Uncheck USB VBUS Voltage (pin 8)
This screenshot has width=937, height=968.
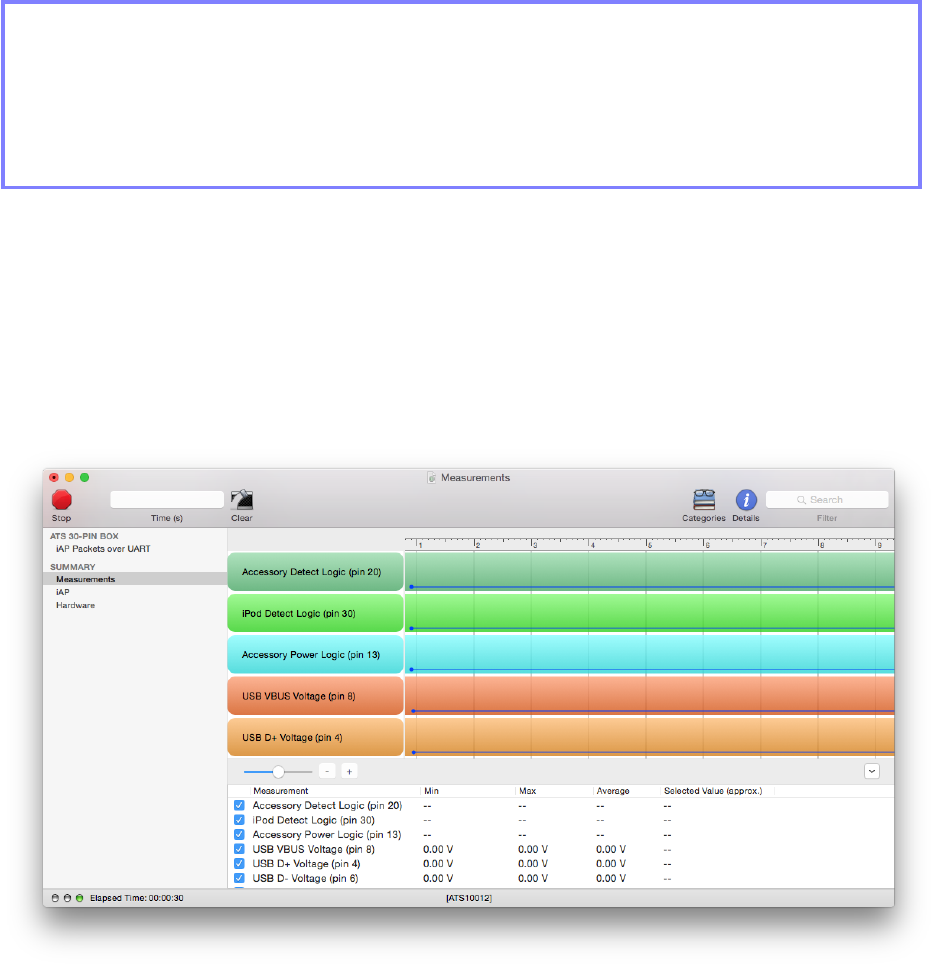tap(239, 849)
